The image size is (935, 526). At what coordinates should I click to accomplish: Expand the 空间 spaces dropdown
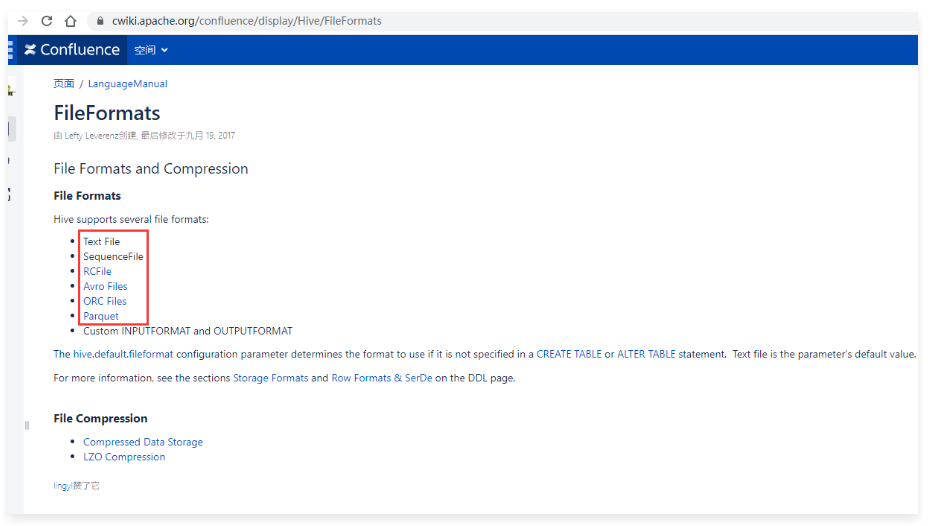point(151,50)
